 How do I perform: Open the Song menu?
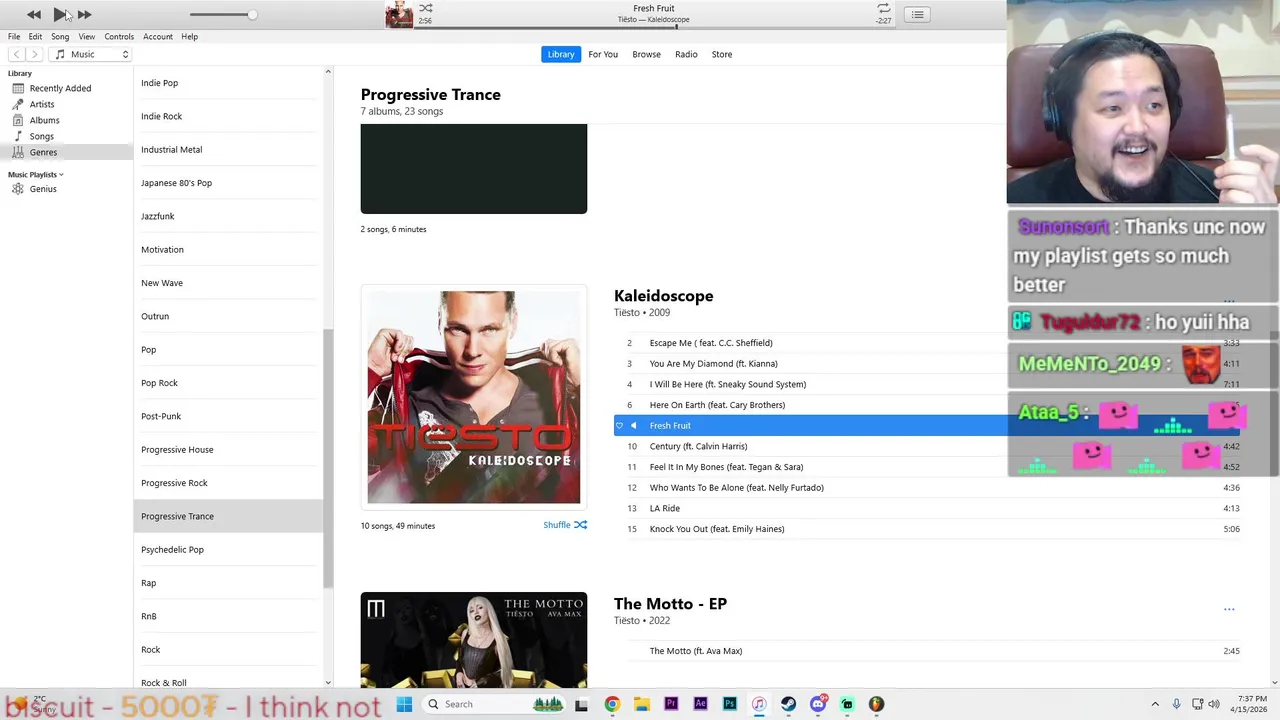point(60,37)
